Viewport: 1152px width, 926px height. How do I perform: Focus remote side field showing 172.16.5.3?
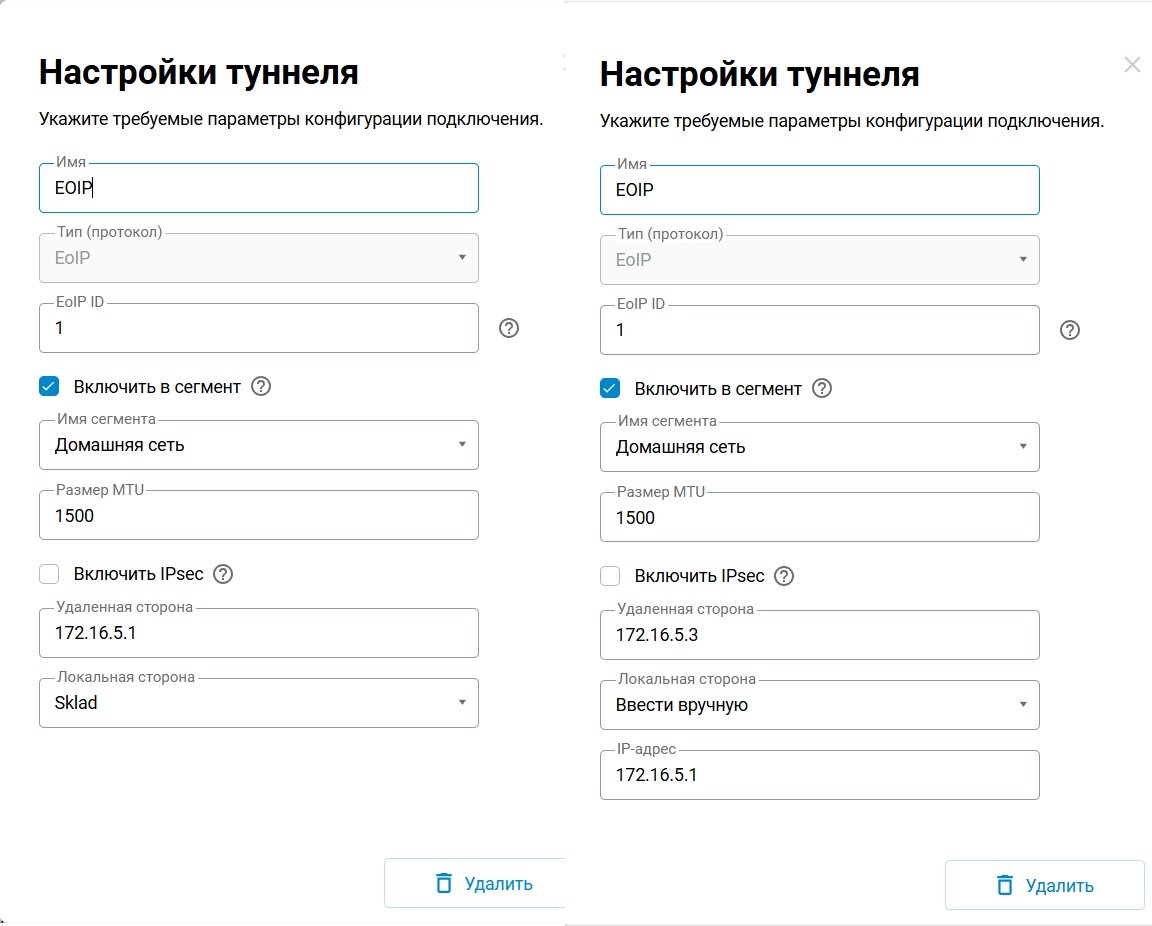point(819,635)
